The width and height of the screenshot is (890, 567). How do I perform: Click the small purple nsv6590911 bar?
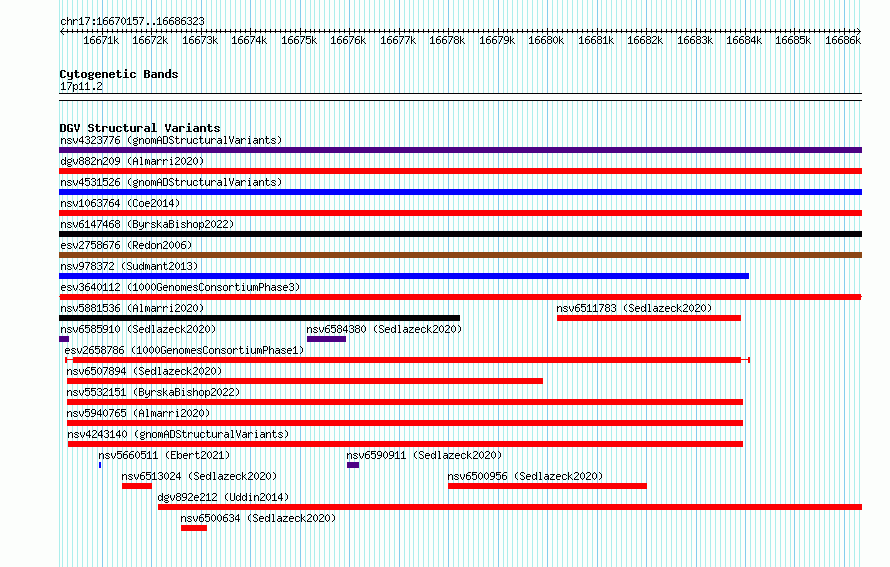click(x=353, y=465)
